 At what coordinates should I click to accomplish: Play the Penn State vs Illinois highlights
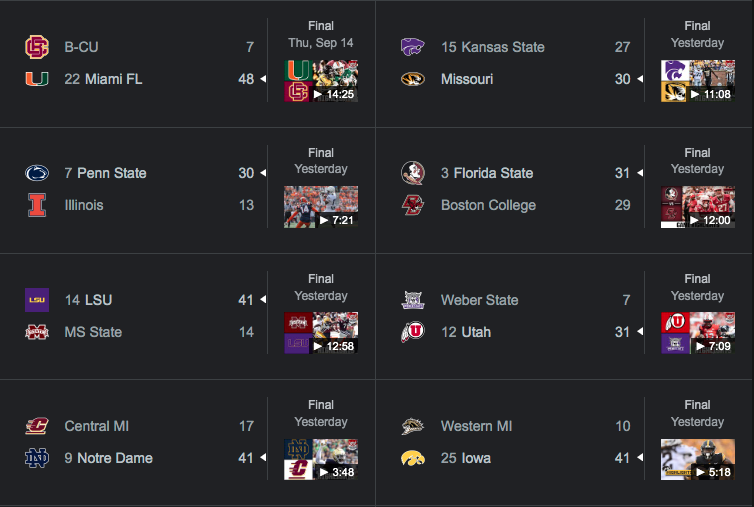tap(321, 207)
